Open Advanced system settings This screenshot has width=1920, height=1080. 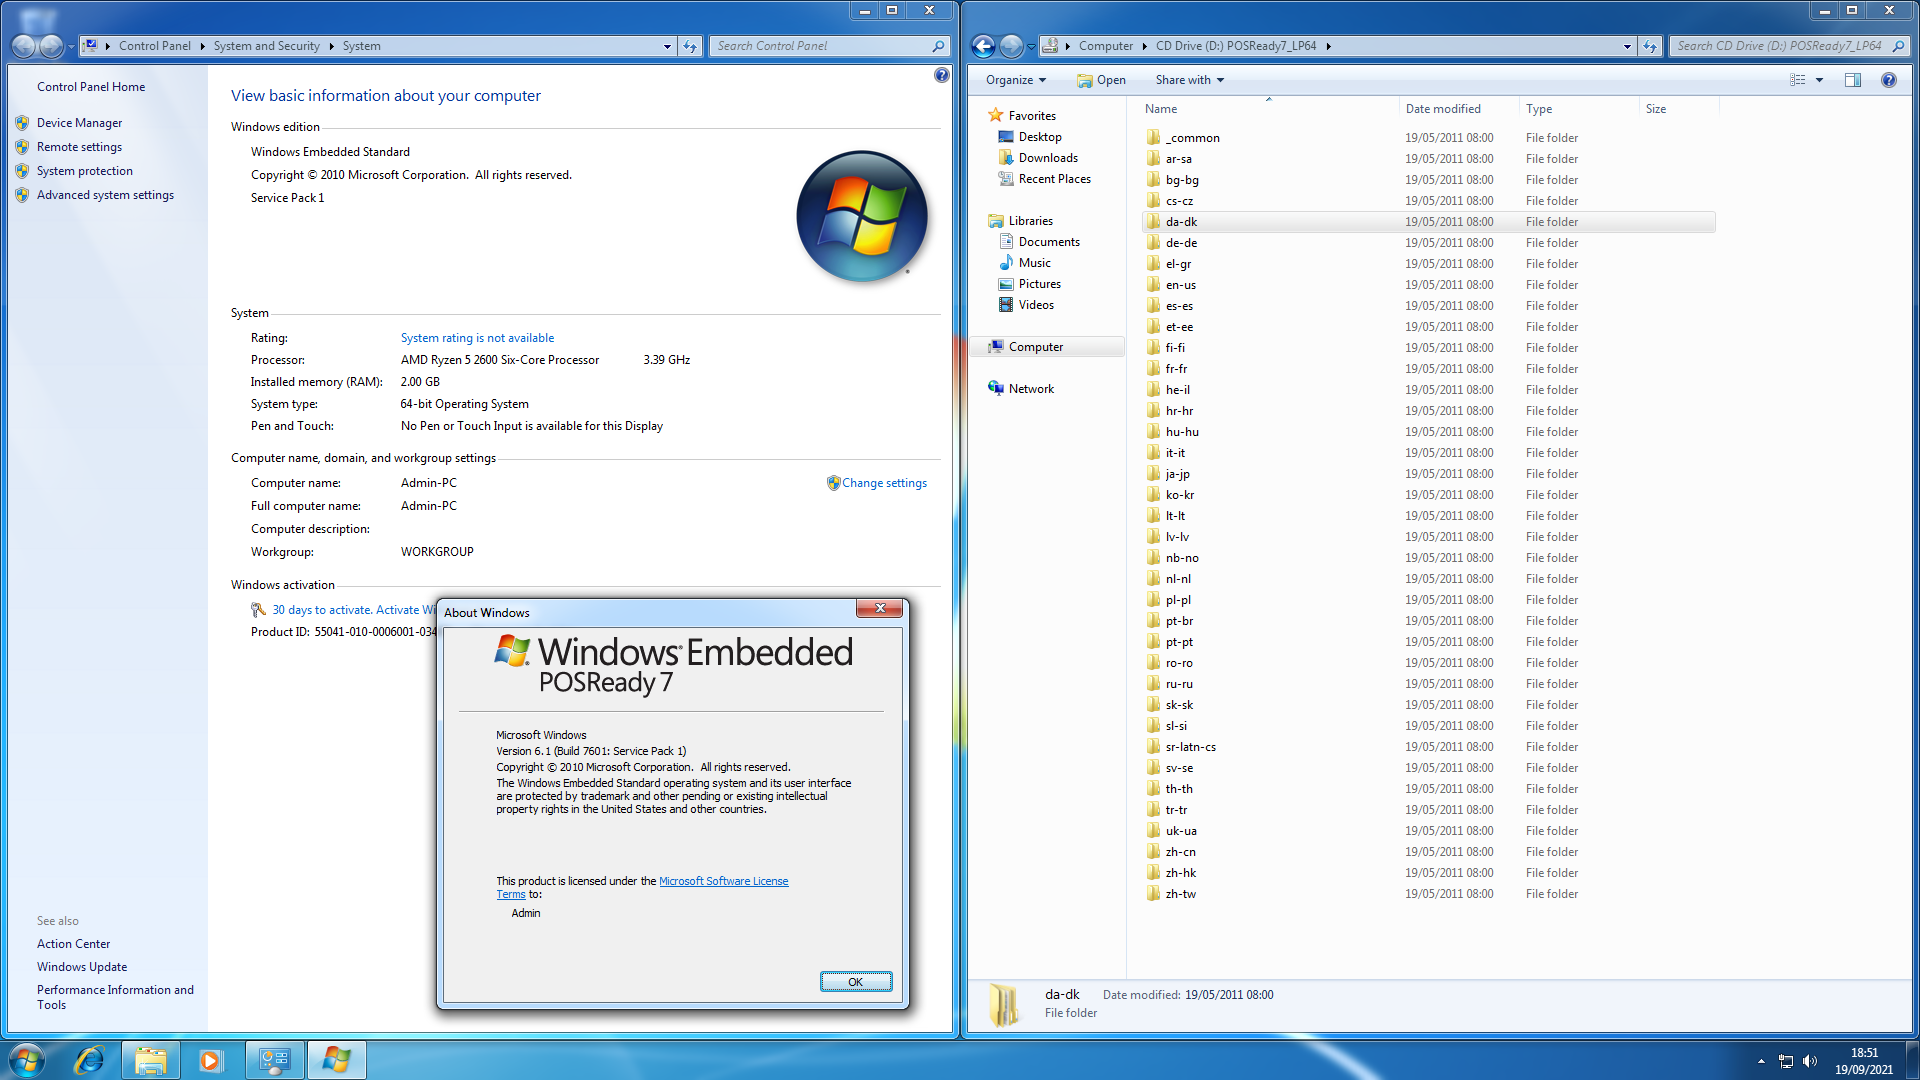coord(105,195)
